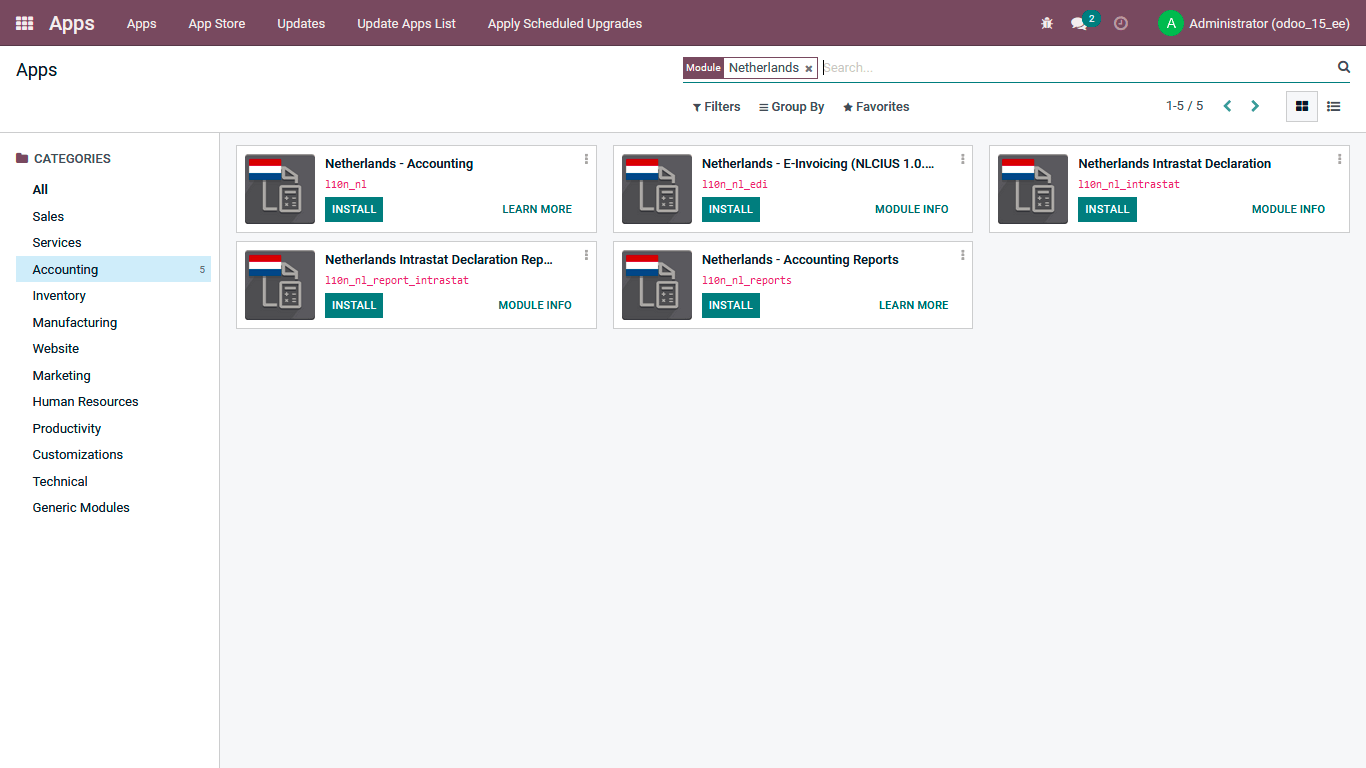Viewport: 1366px width, 768px height.
Task: Remove the Netherlands module search facet
Action: click(x=809, y=68)
